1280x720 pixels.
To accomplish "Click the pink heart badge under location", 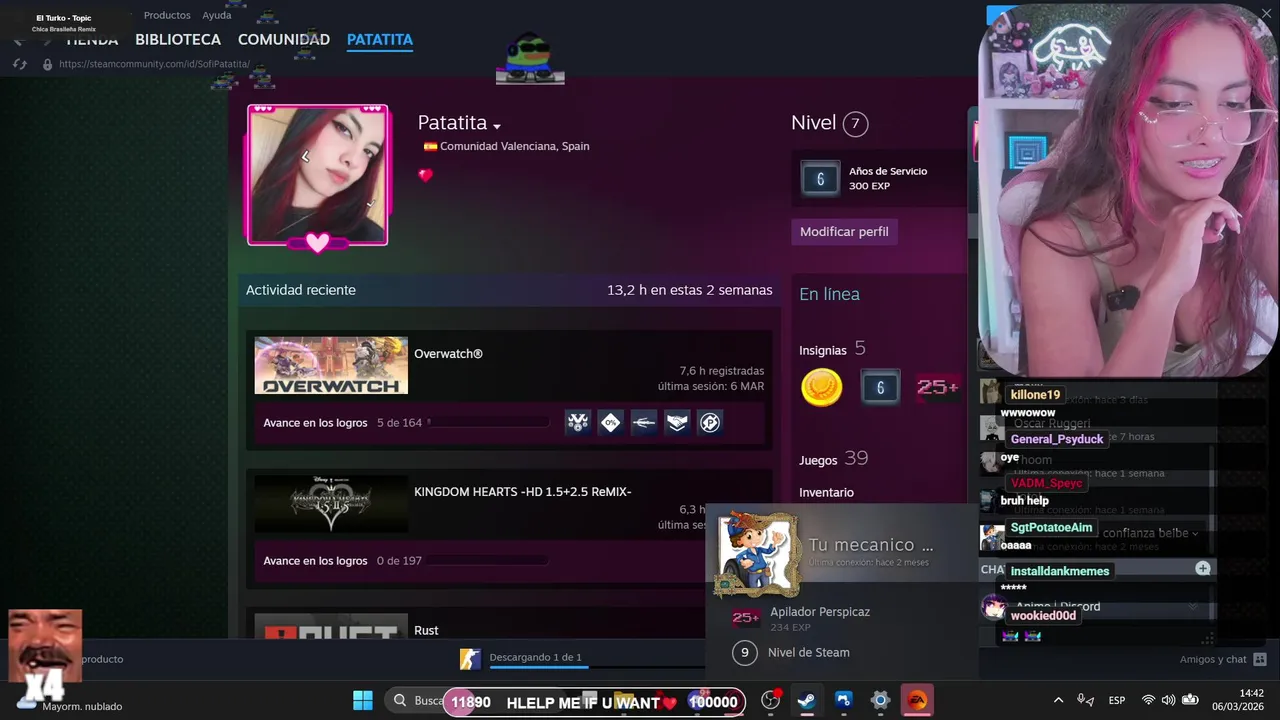I will [x=426, y=175].
